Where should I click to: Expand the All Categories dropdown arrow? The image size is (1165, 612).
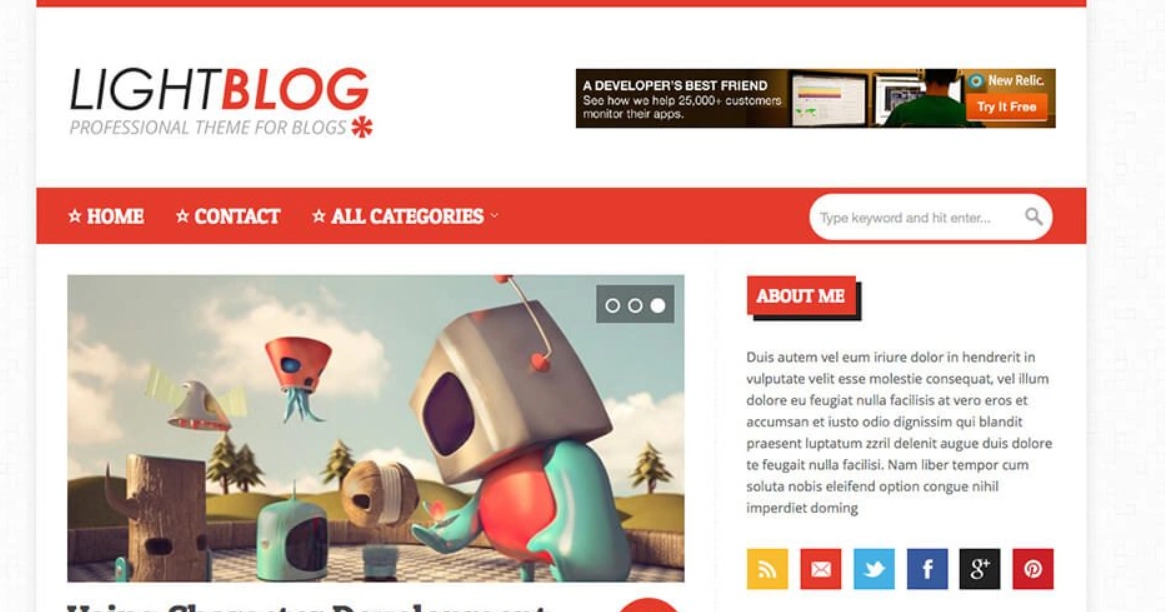tap(494, 216)
